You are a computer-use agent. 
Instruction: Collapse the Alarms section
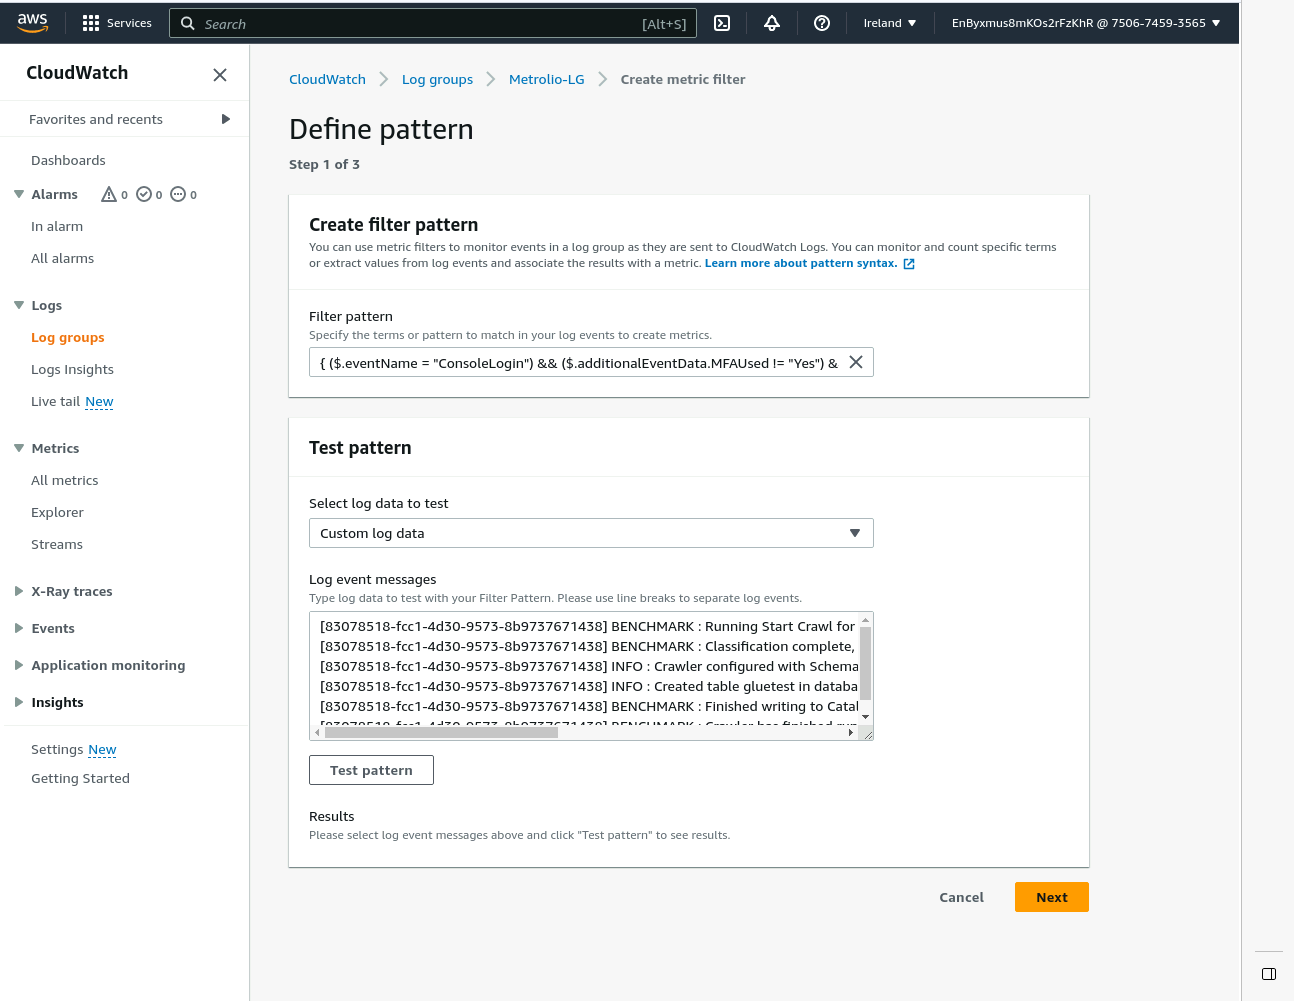point(19,194)
